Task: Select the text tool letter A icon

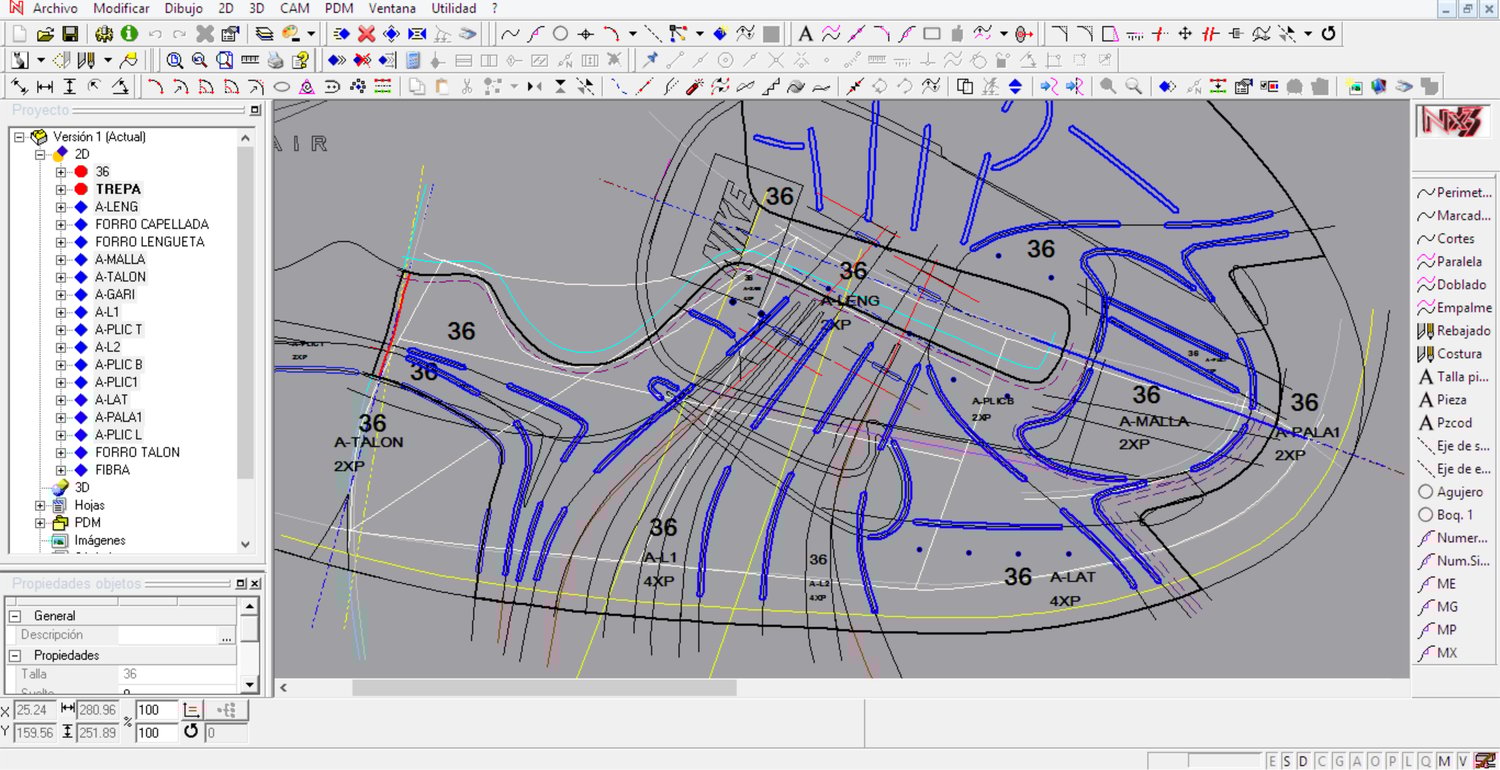Action: click(805, 34)
